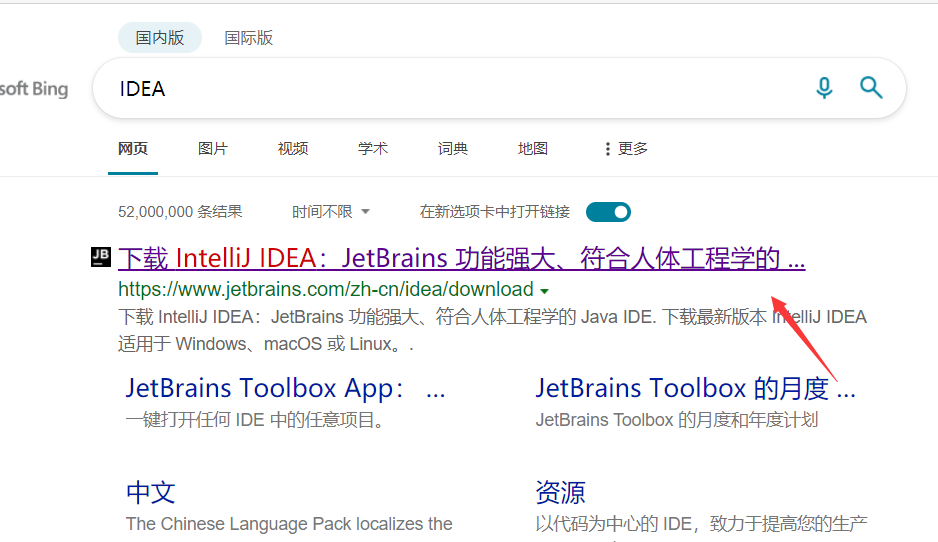Click the Microsoft Bing logo
This screenshot has height=542, width=938.
pyautogui.click(x=34, y=89)
